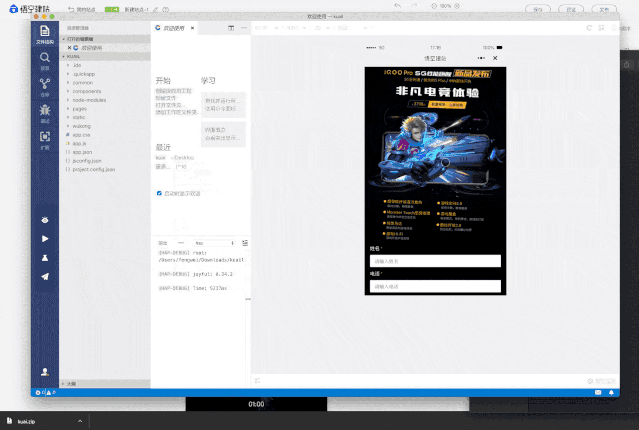Open kuai.zip download options chevron
The height and width of the screenshot is (430, 639).
(80, 421)
